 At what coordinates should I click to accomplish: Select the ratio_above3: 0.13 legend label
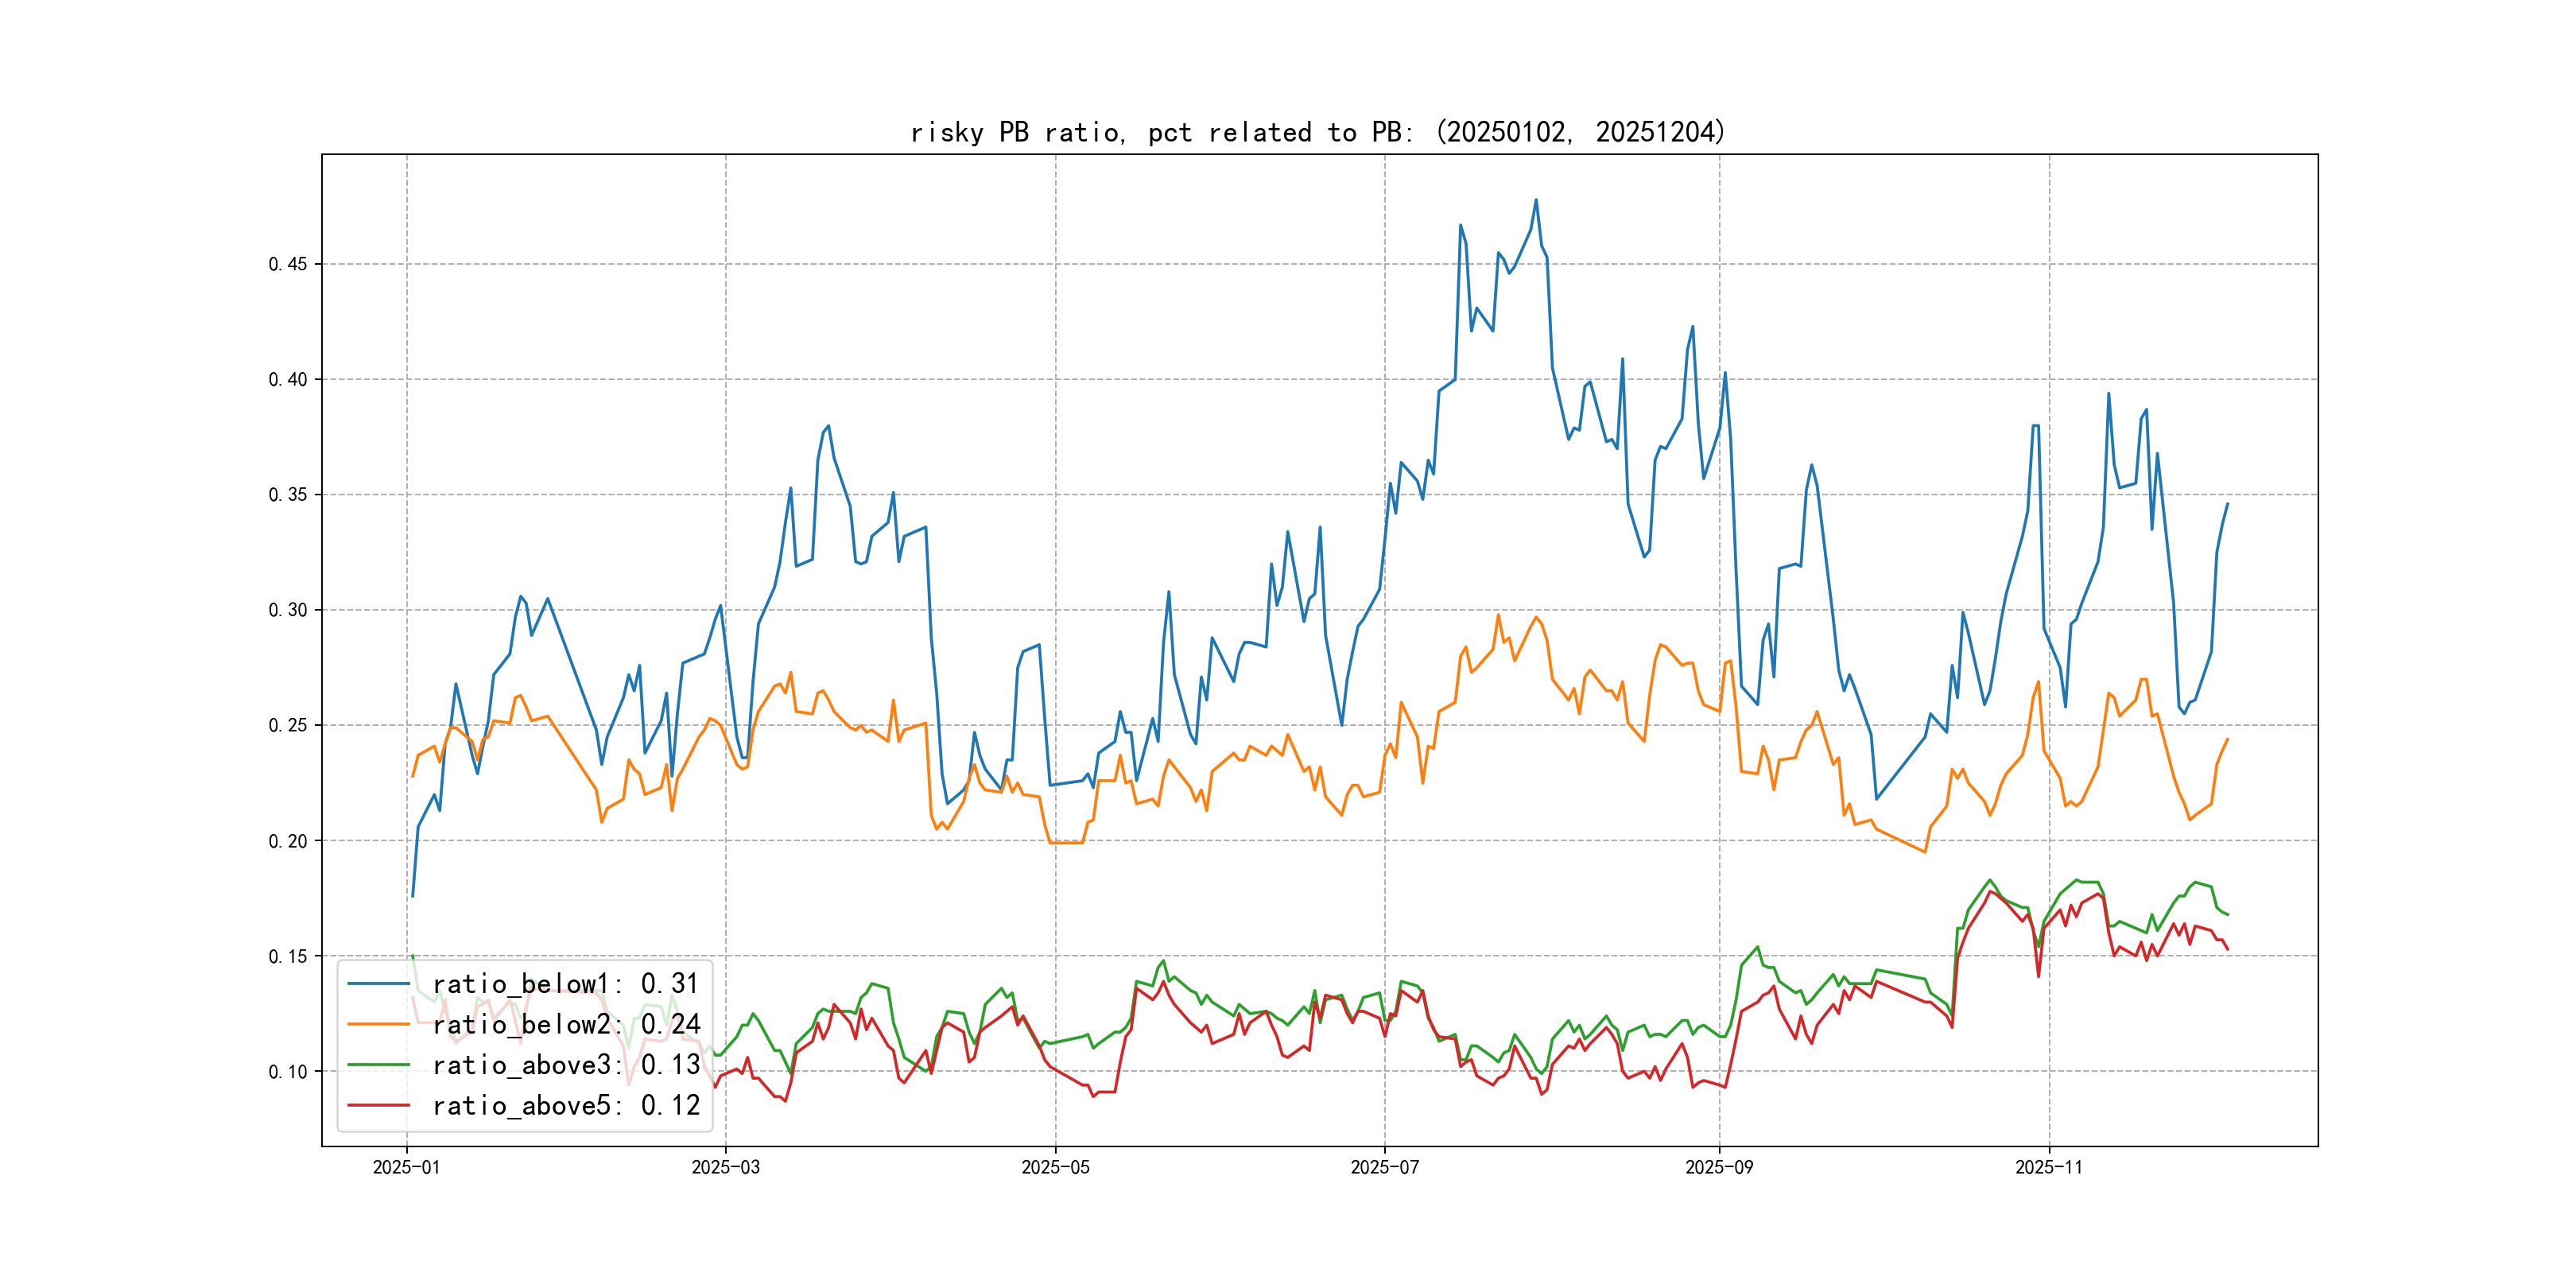[x=565, y=1065]
